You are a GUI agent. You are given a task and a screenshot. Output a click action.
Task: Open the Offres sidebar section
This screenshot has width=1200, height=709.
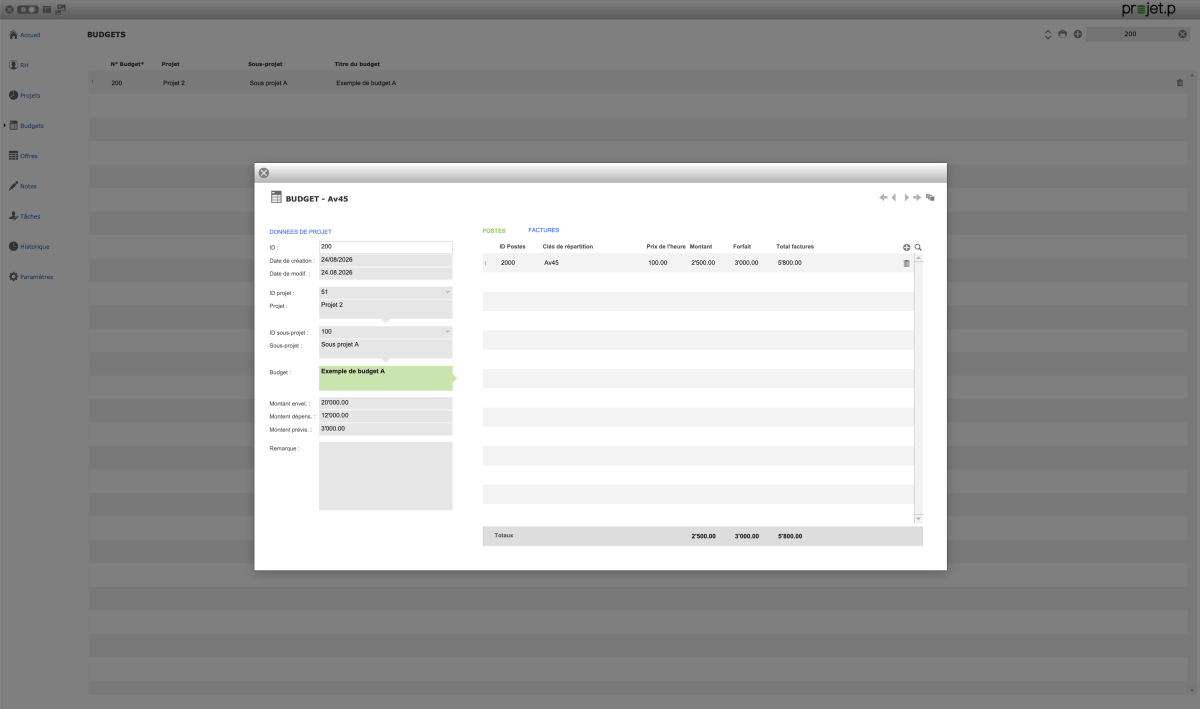(24, 156)
